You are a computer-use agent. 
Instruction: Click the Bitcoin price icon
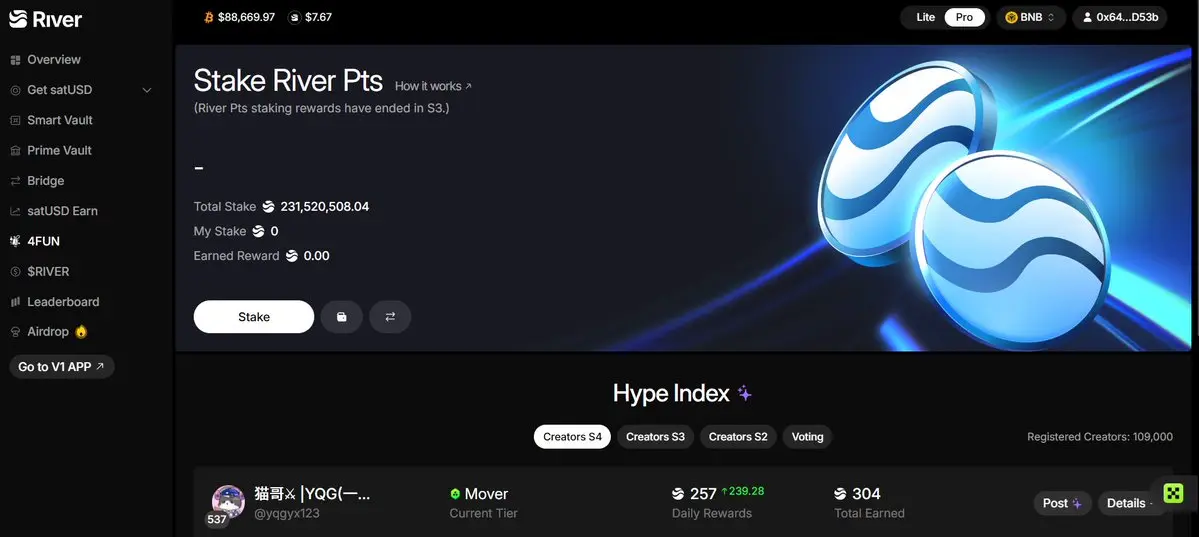[x=209, y=17]
